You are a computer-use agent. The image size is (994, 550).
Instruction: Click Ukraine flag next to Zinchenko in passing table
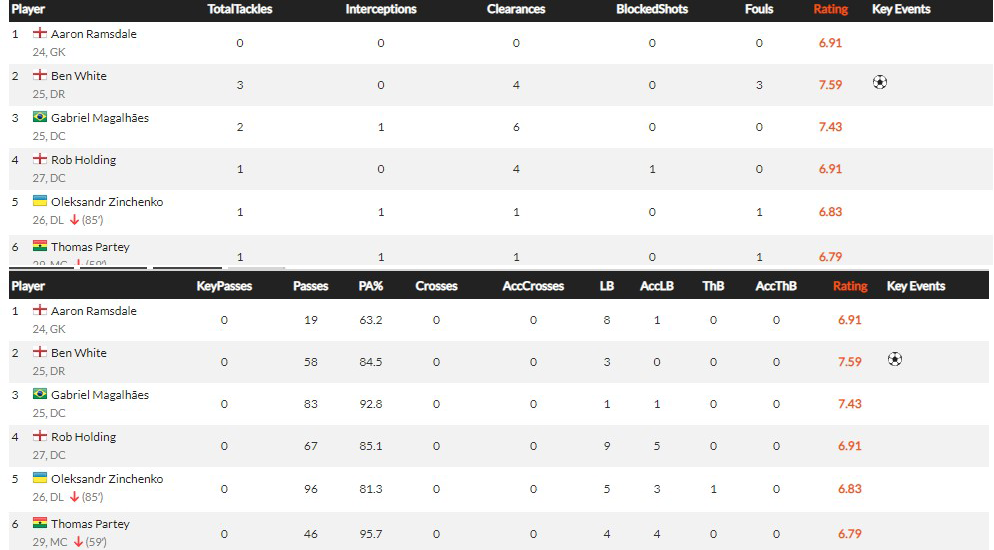click(40, 478)
